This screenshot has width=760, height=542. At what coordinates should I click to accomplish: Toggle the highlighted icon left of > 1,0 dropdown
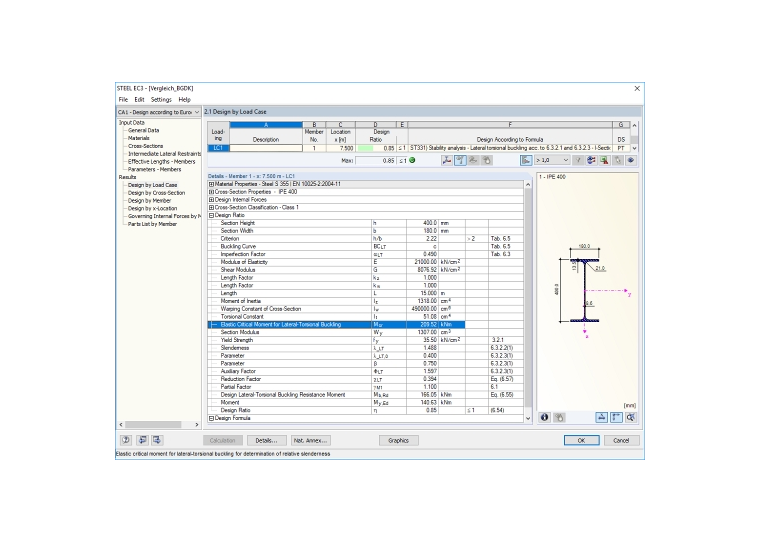[526, 160]
